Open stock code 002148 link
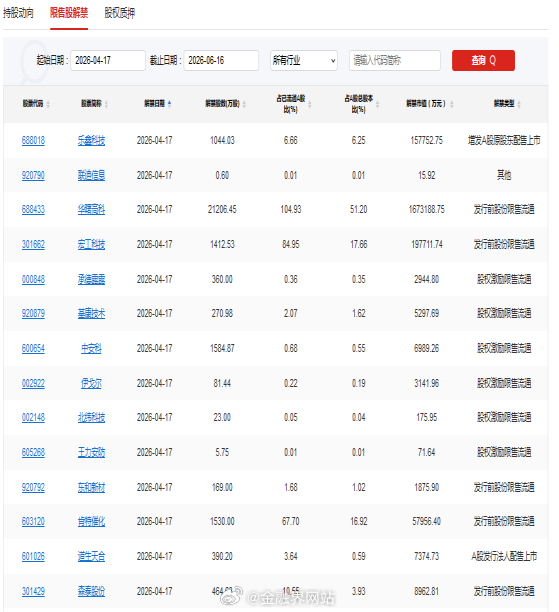 tap(33, 418)
